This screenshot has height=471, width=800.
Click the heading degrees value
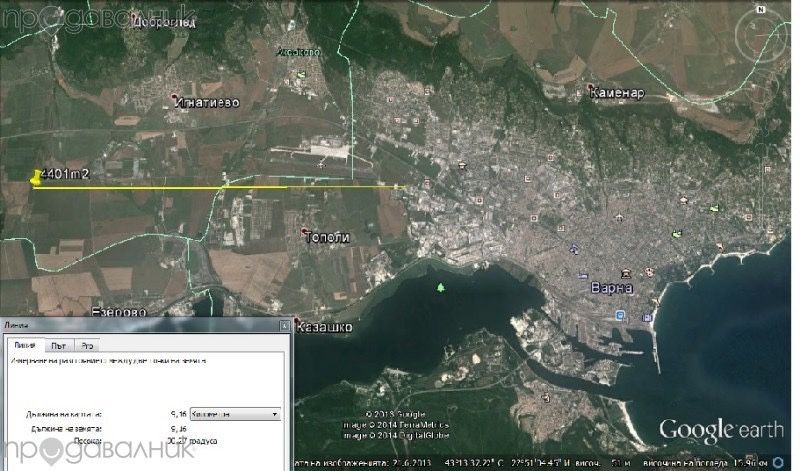191,441
